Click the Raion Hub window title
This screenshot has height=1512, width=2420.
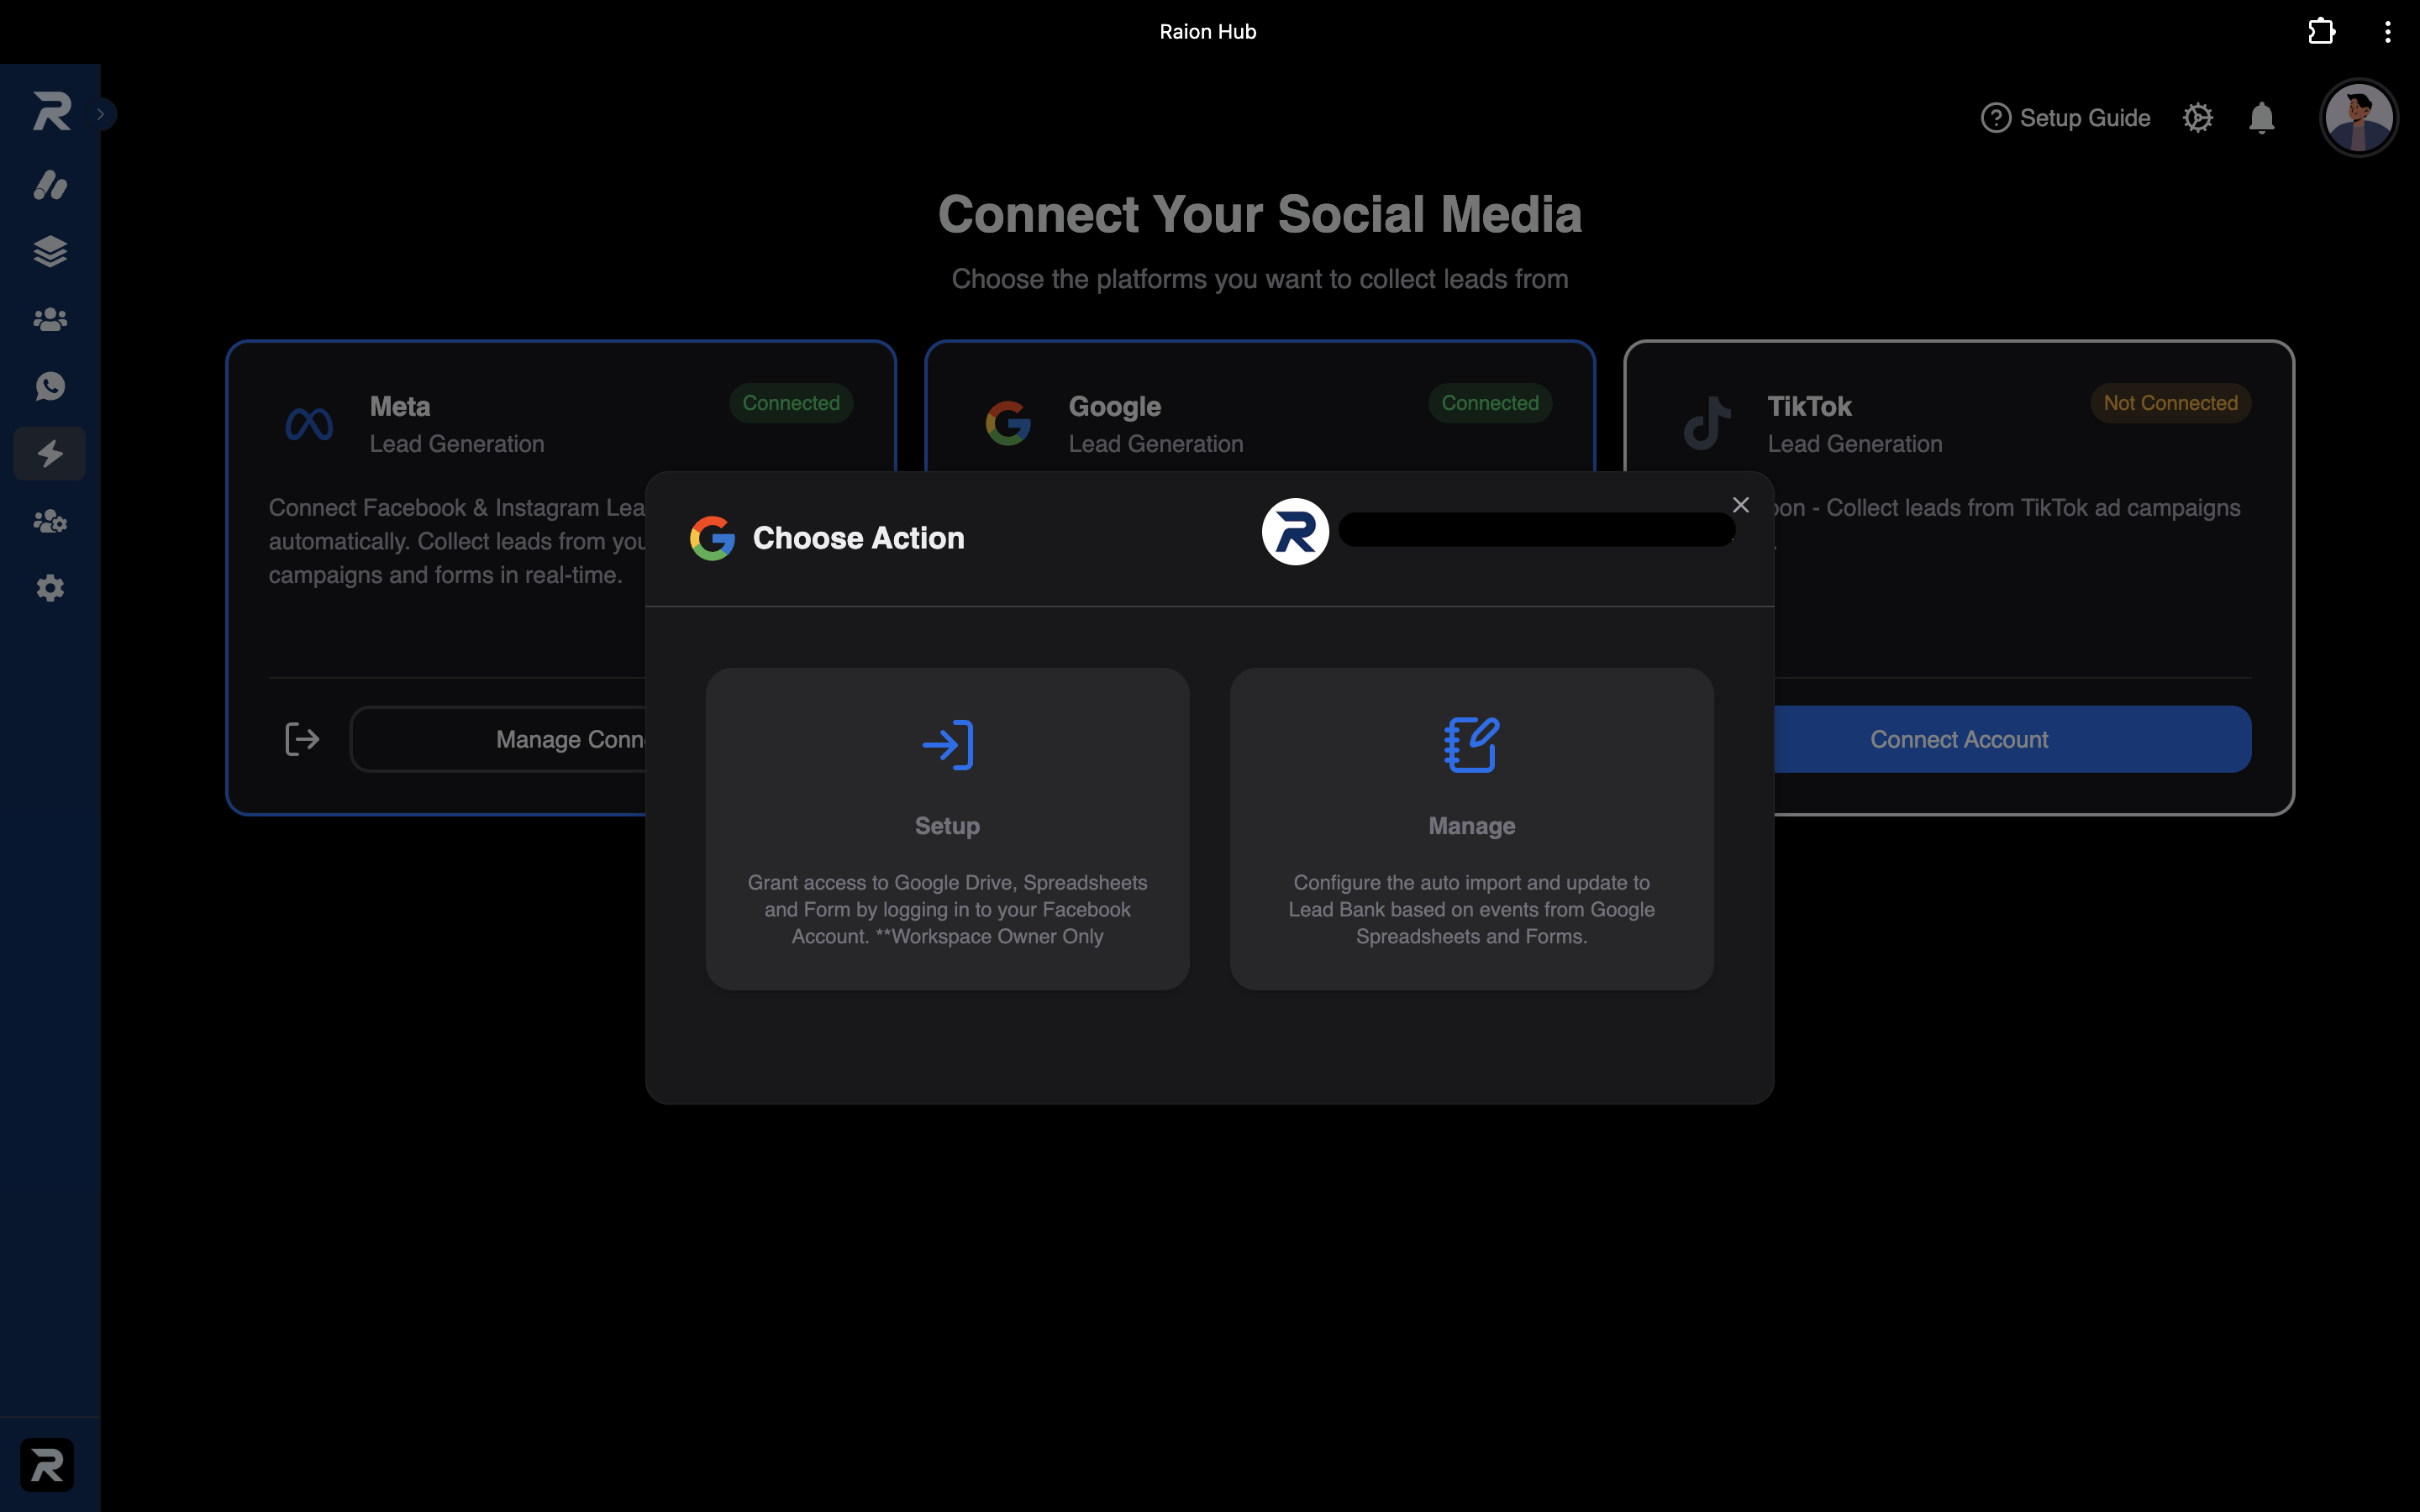1208,32
